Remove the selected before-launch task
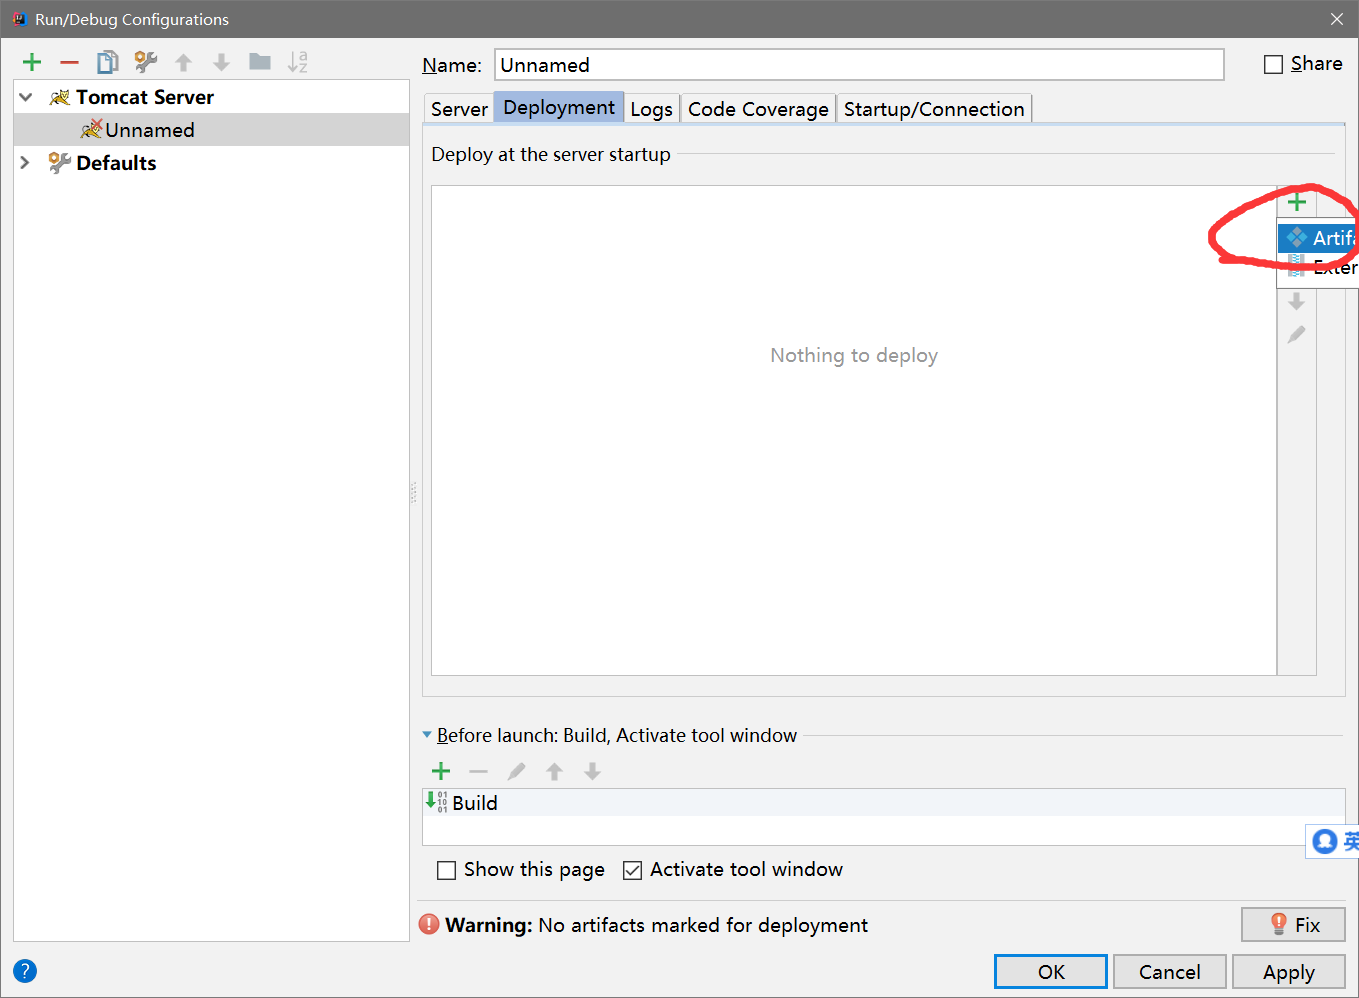Screen dimensions: 1359x998 click(478, 771)
